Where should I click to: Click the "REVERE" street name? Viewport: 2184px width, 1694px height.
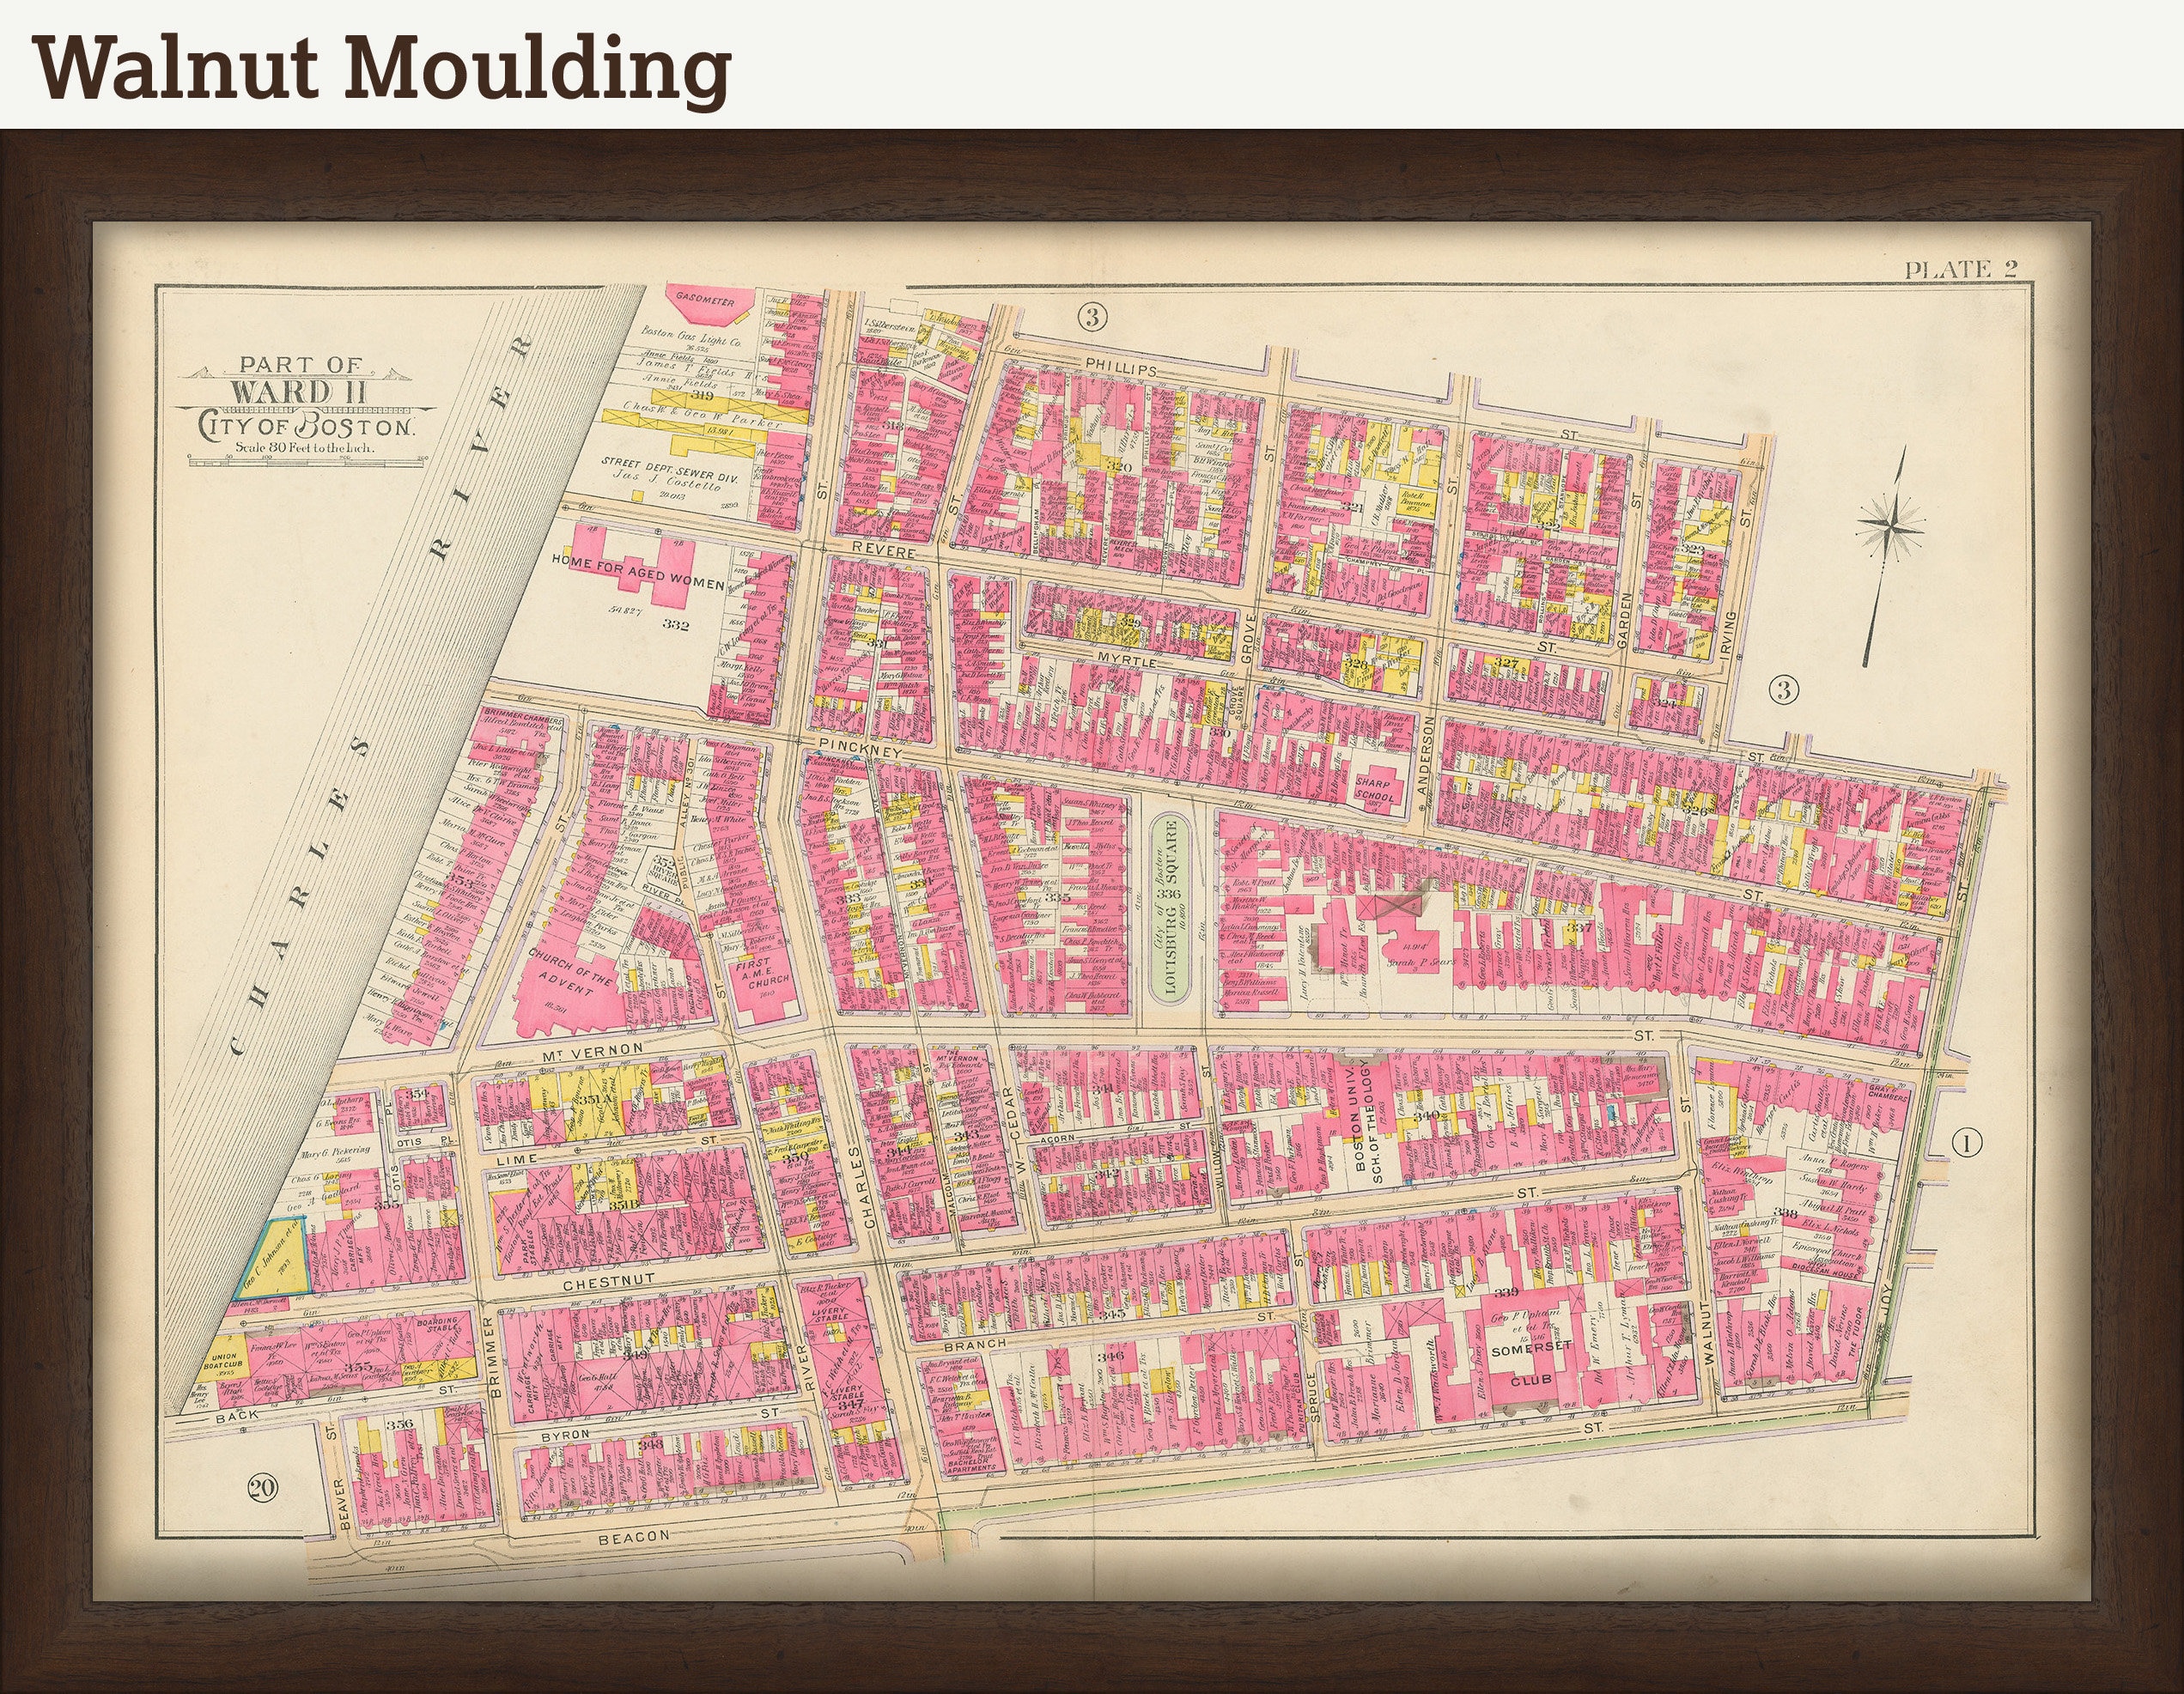pos(884,551)
